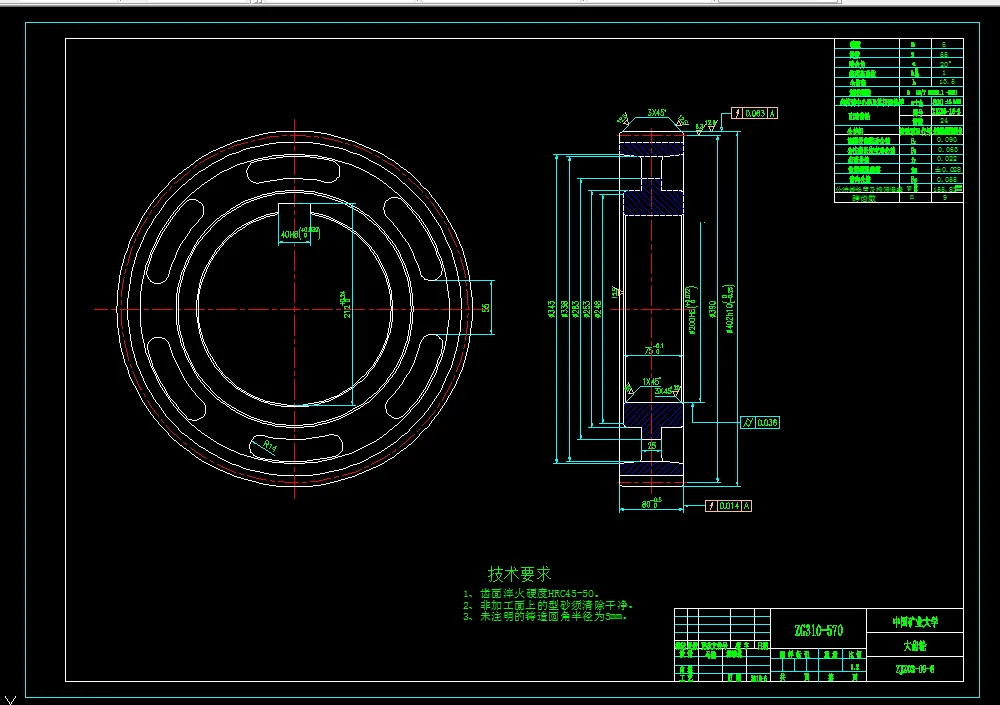Screen dimensions: 1000x705
Task: Select the 0.022 value in parameter table
Action: pos(947,159)
